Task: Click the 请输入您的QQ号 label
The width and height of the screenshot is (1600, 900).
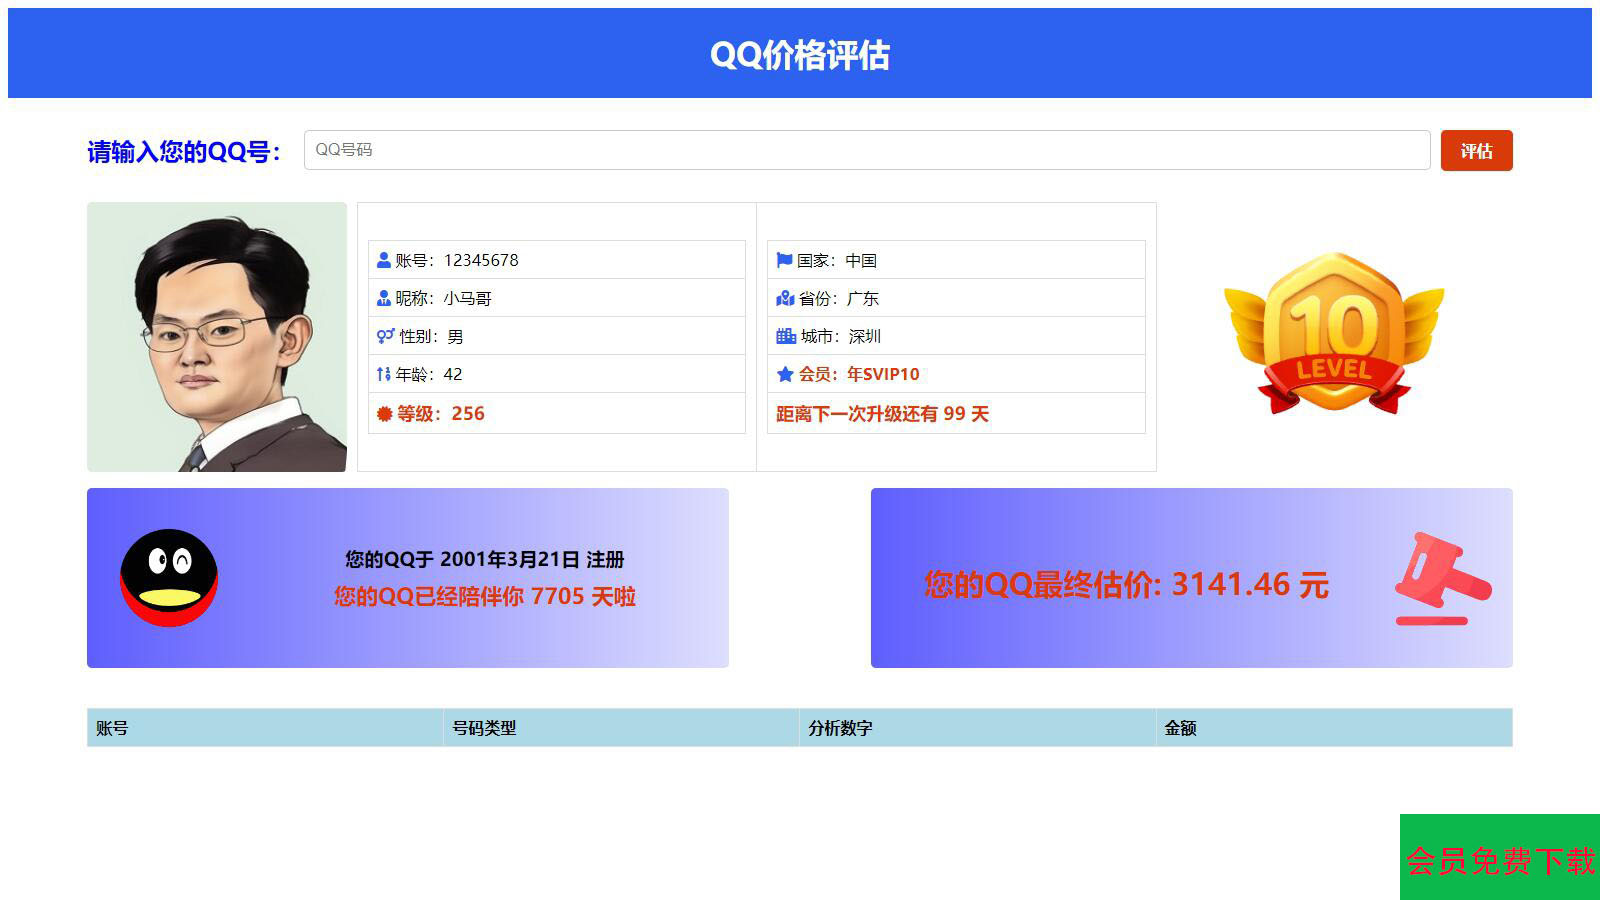Action: click(184, 152)
